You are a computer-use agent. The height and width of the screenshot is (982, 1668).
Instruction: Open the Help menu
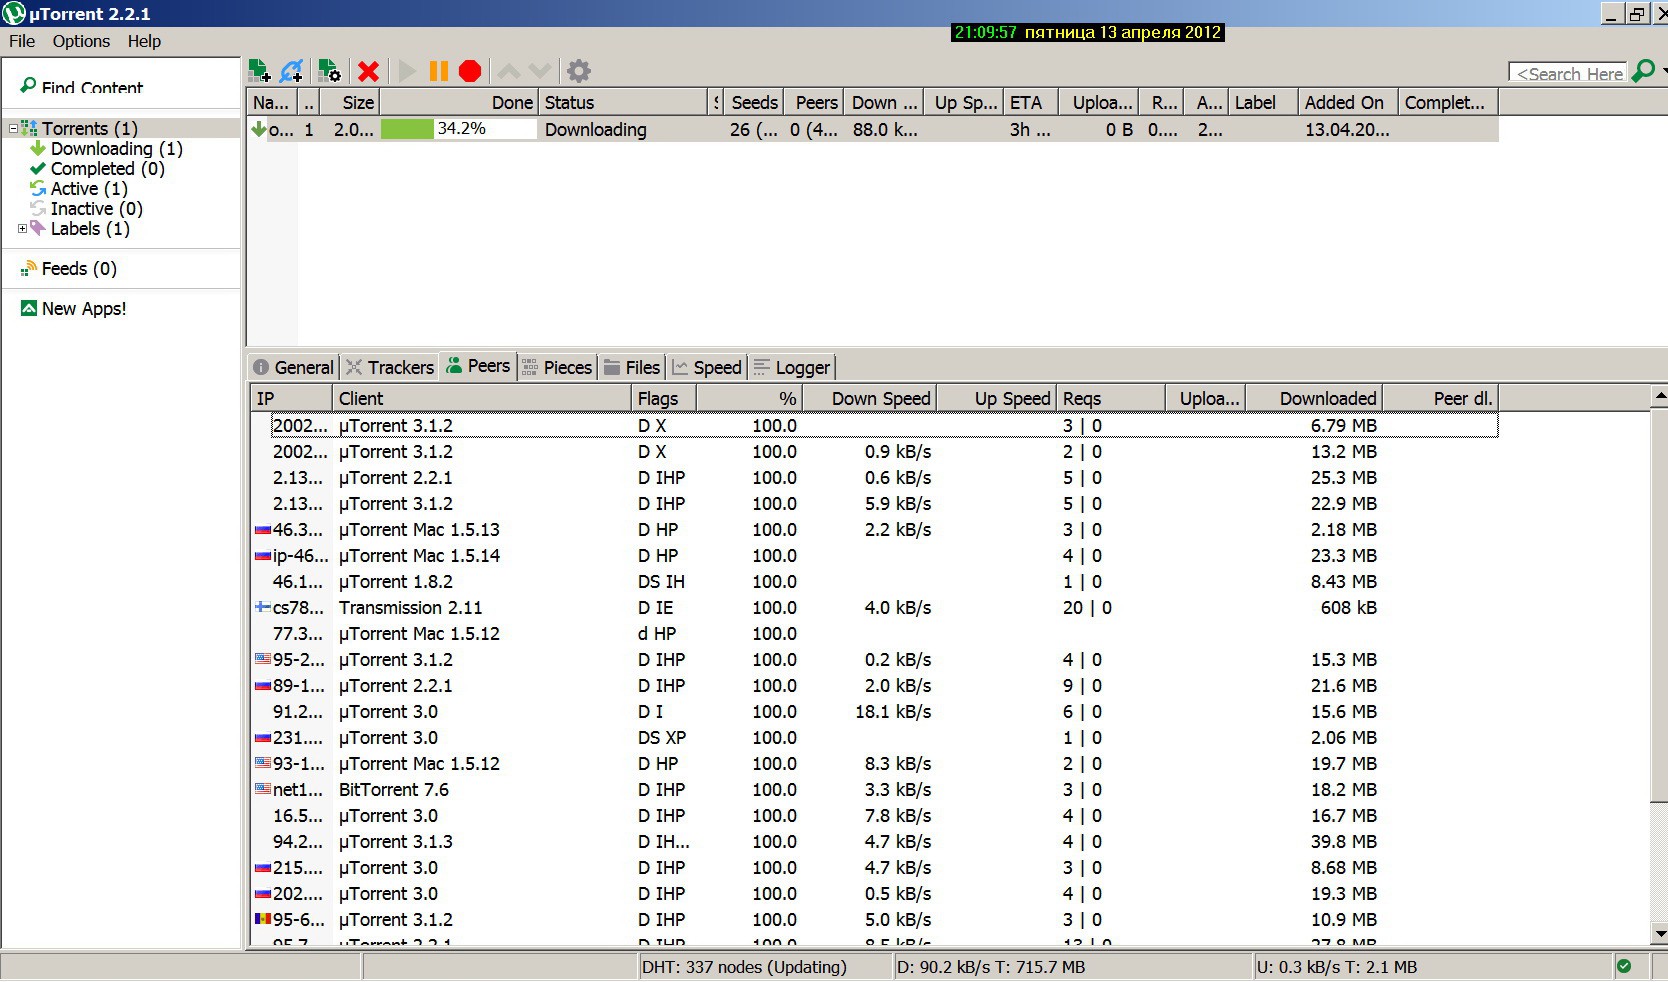[x=144, y=41]
